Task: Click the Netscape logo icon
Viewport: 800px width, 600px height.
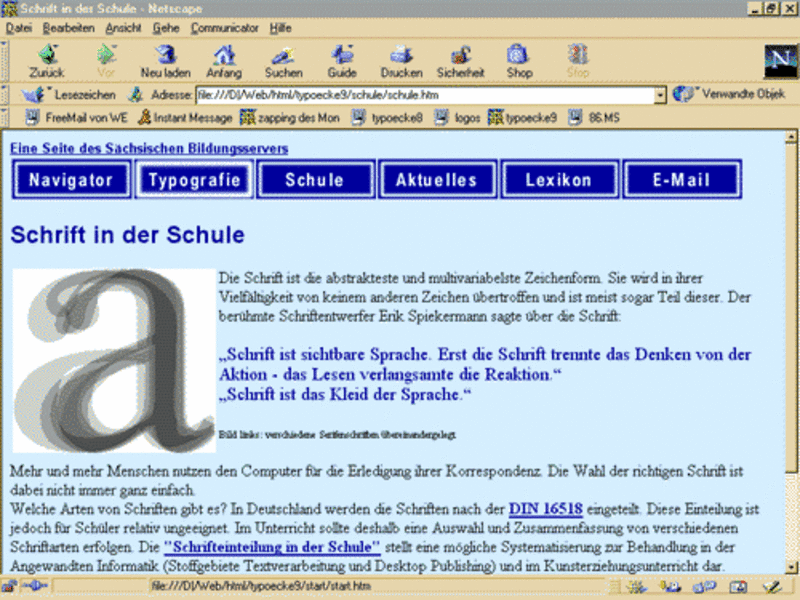Action: pos(778,61)
